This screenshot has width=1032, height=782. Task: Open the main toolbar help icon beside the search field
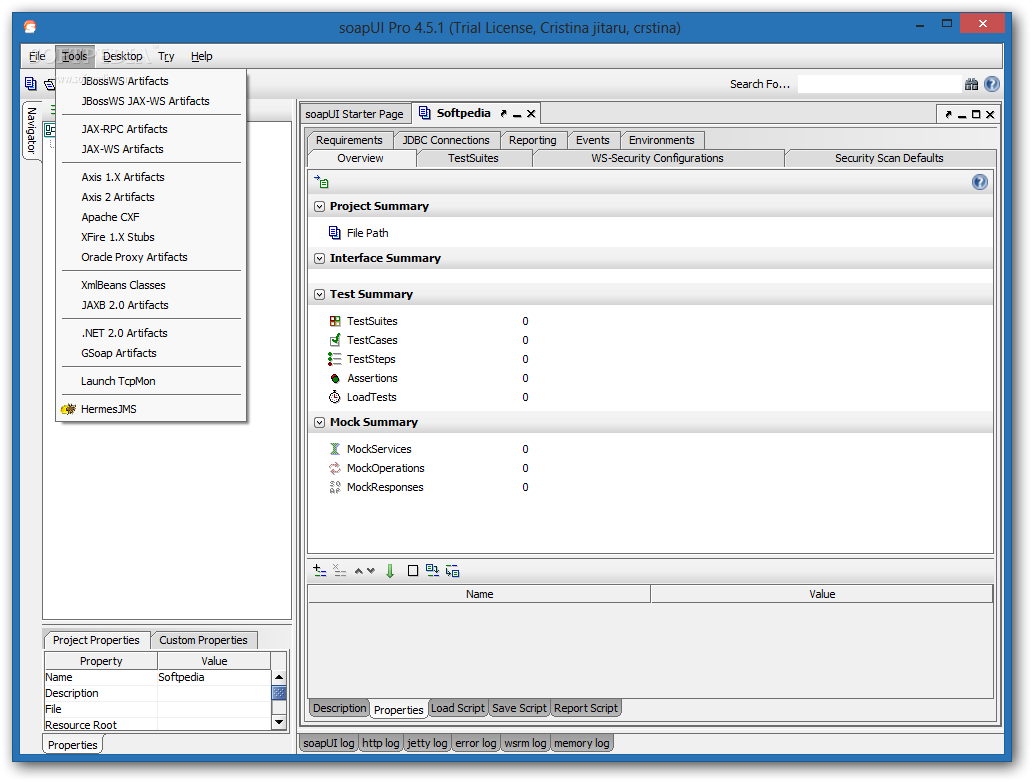click(992, 84)
